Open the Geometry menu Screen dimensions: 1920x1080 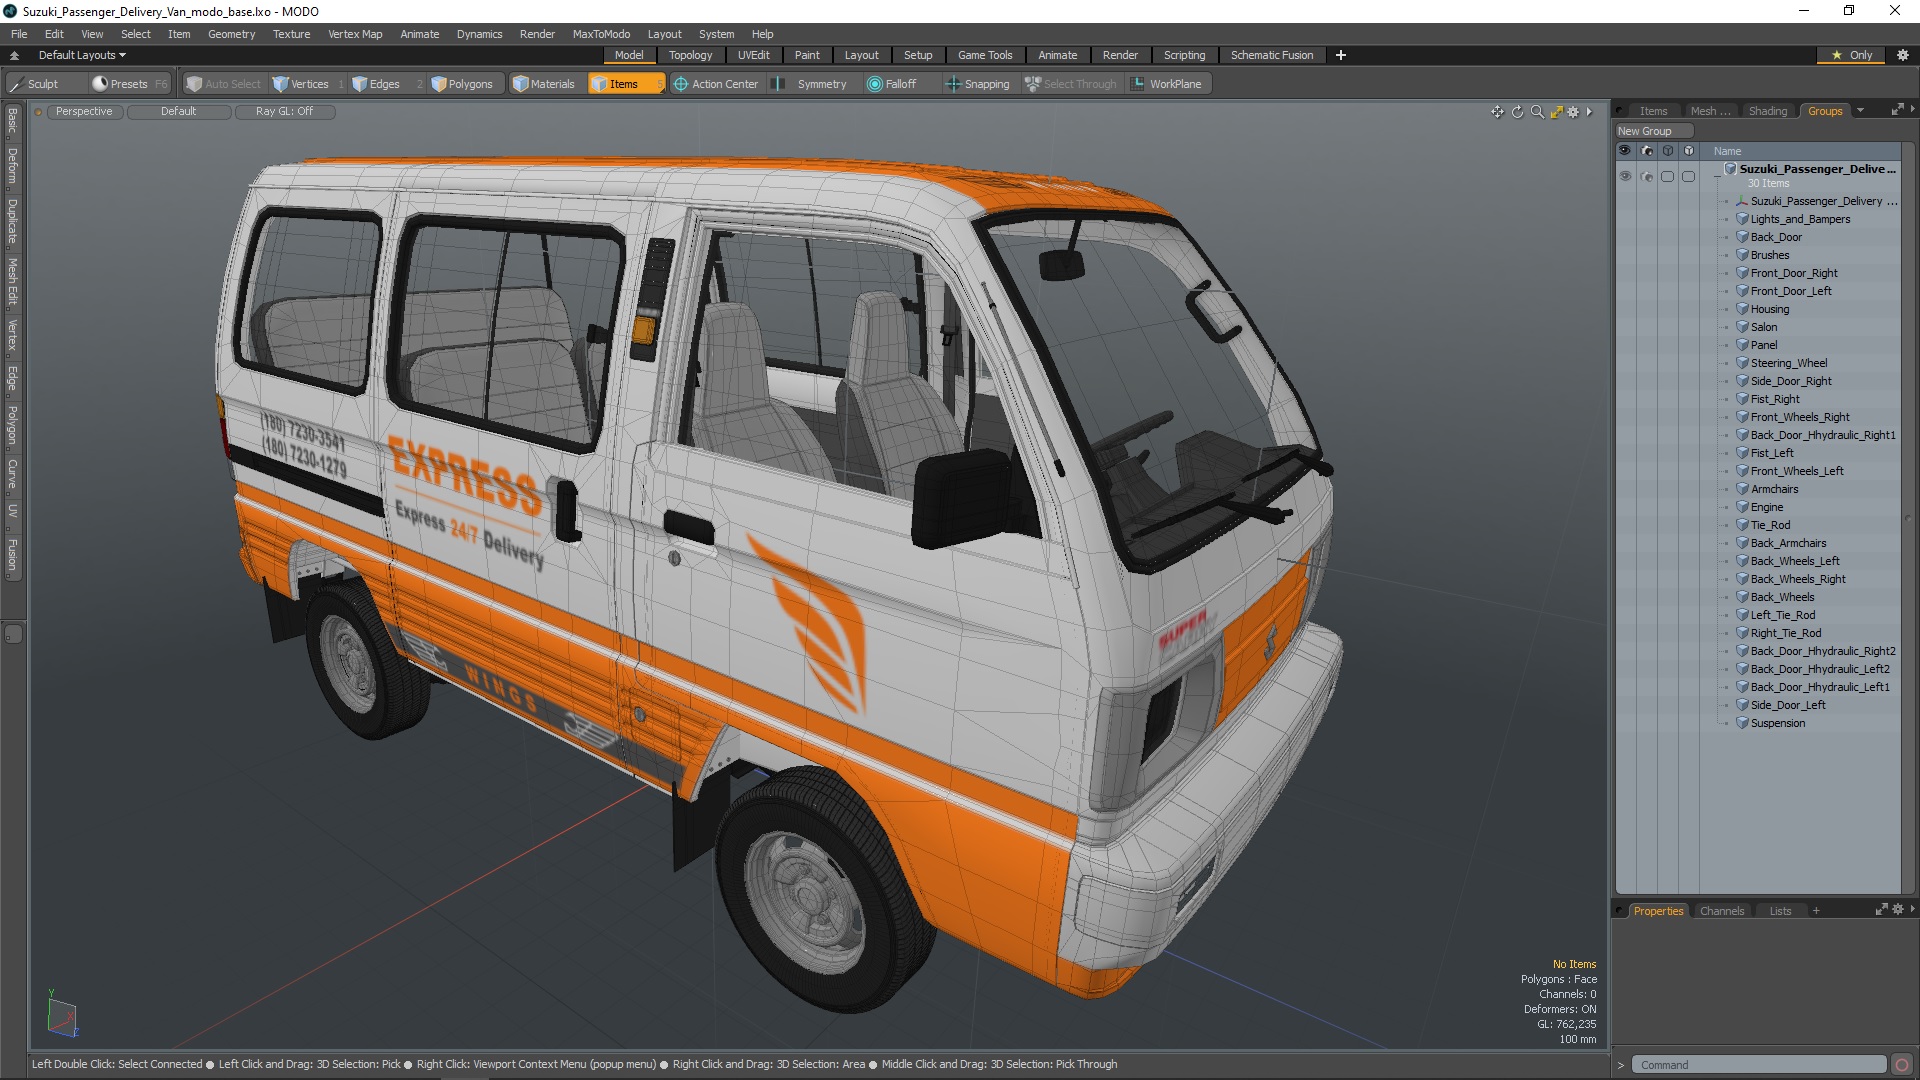[x=231, y=34]
